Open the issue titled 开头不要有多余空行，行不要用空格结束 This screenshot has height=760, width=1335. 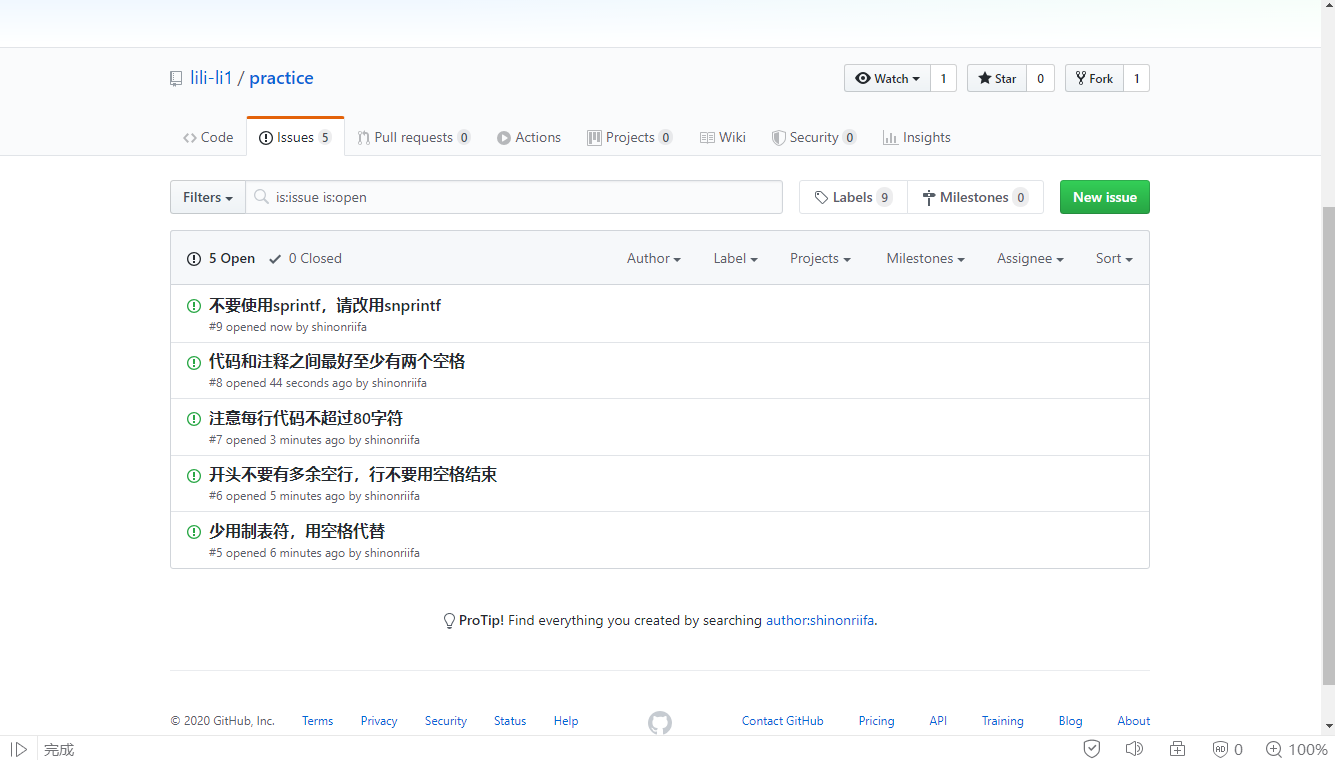pyautogui.click(x=353, y=475)
